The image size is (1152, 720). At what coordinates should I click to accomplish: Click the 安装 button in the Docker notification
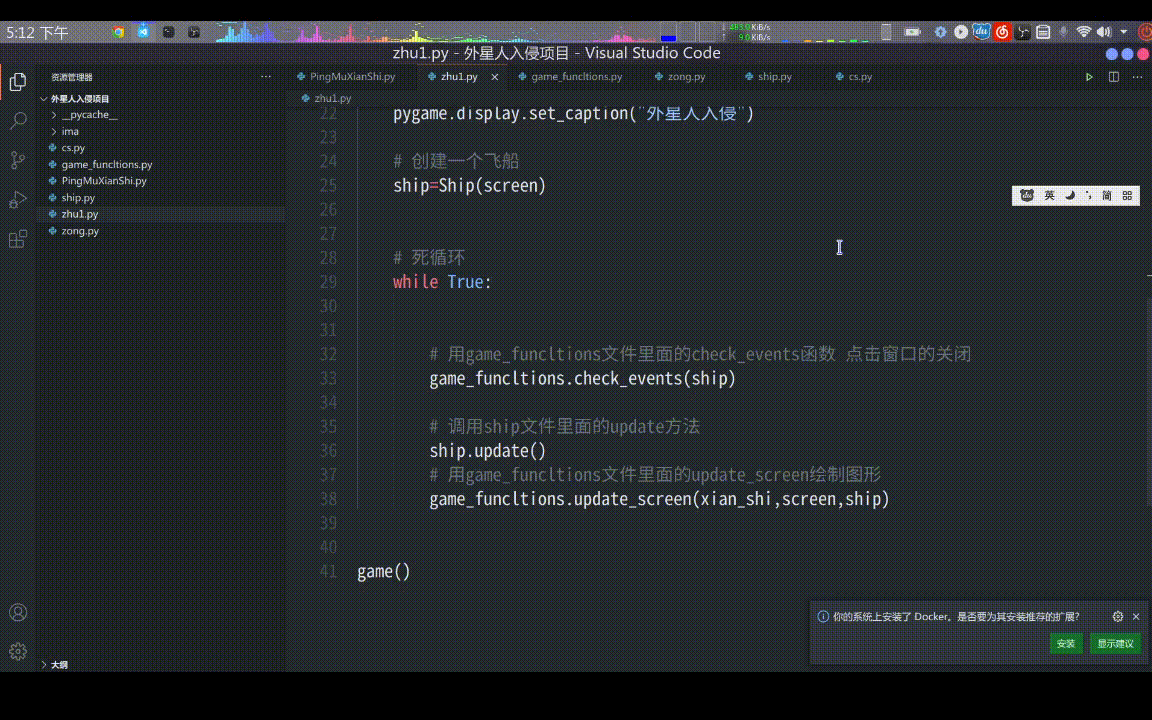[1065, 644]
